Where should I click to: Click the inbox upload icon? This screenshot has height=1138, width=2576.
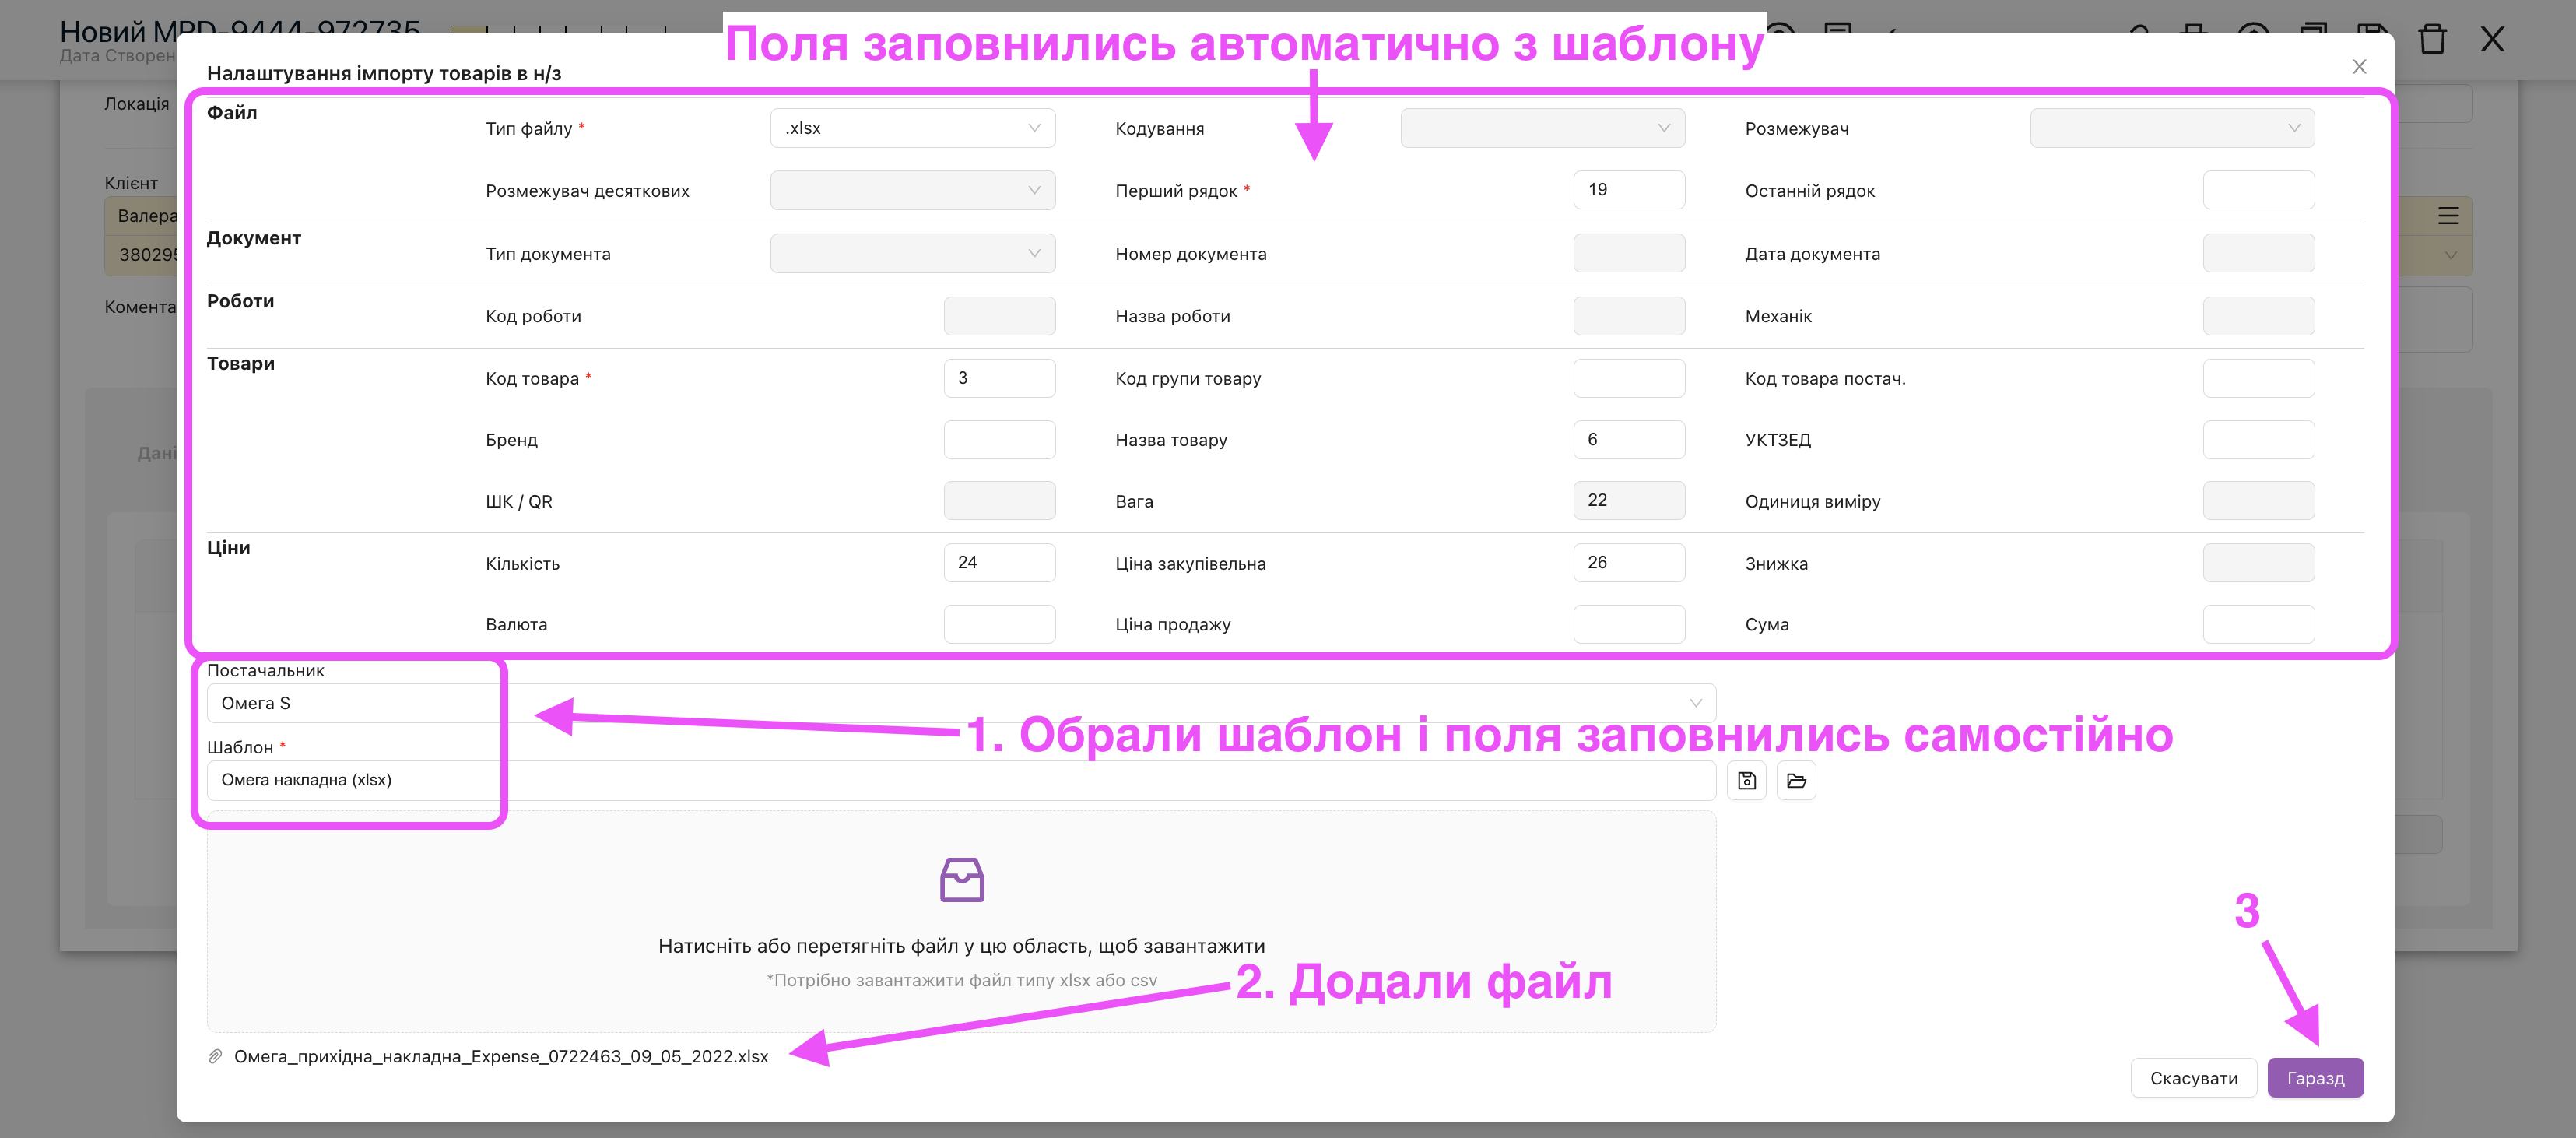pos(961,880)
